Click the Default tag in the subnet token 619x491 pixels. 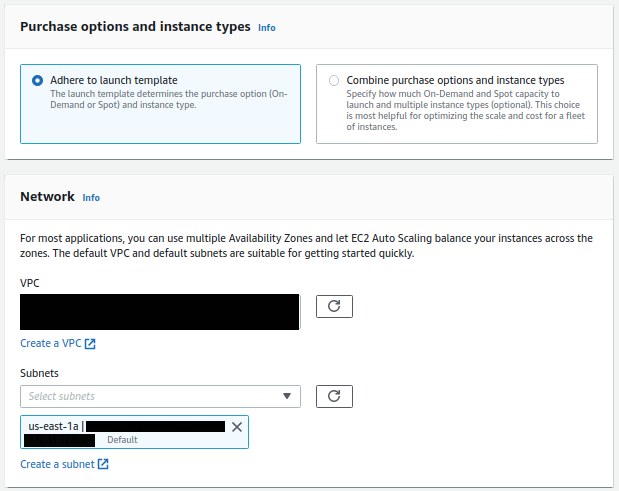[x=122, y=440]
